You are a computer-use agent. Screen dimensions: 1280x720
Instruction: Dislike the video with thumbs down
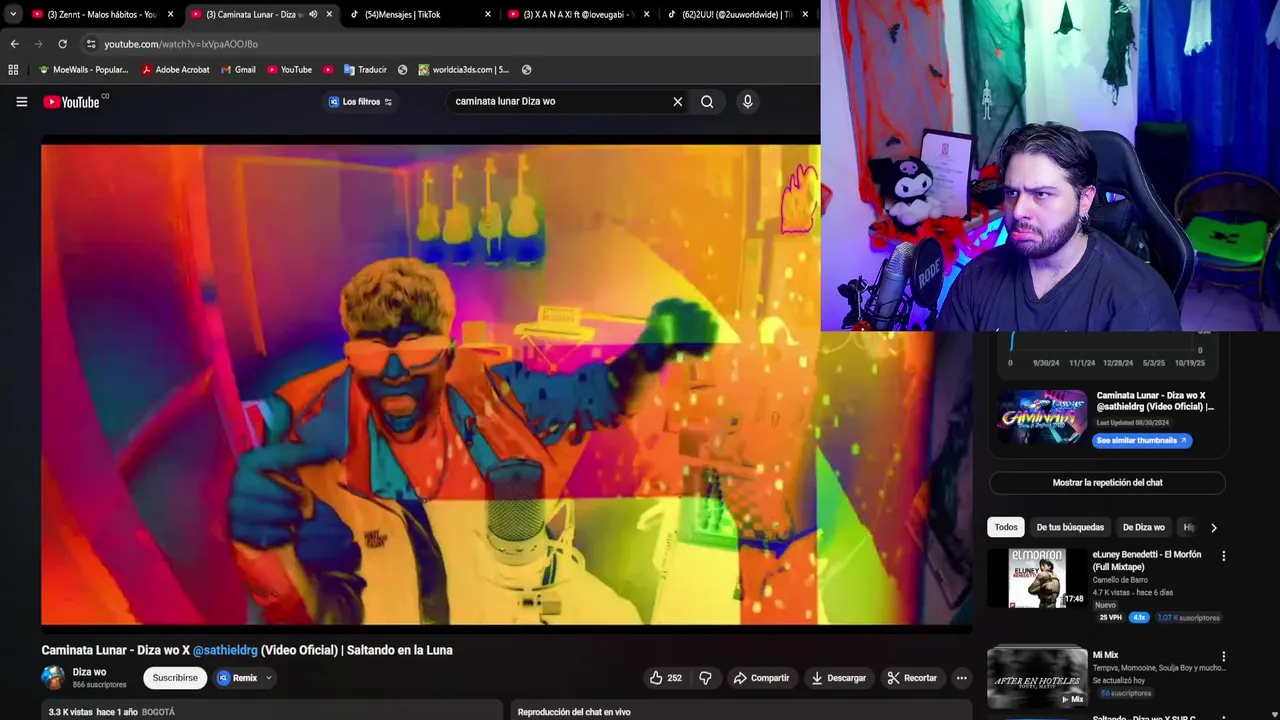click(705, 678)
